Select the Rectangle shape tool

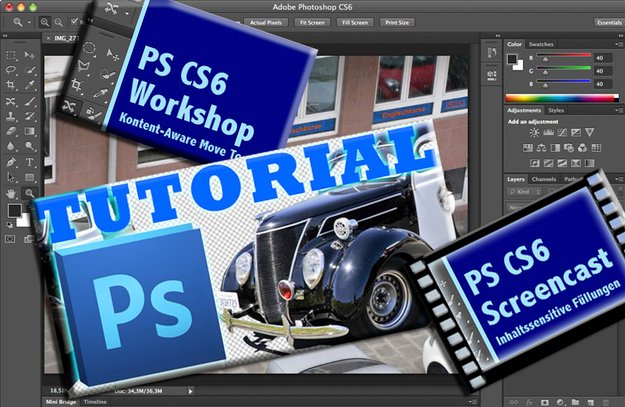pos(29,177)
